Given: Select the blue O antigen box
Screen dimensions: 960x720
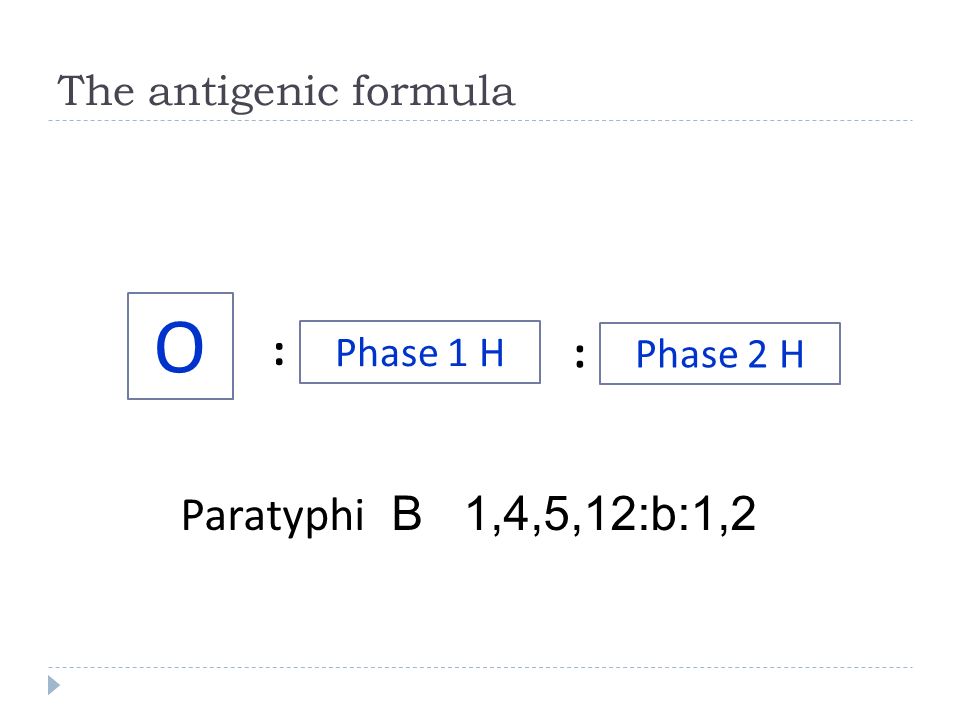Looking at the screenshot, I should (x=181, y=346).
